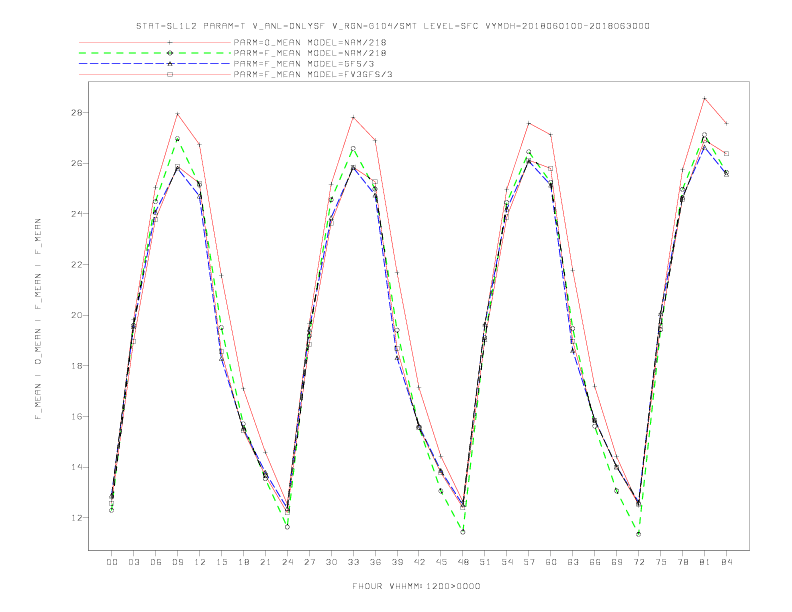Click y-axis tick value 22

click(x=76, y=265)
